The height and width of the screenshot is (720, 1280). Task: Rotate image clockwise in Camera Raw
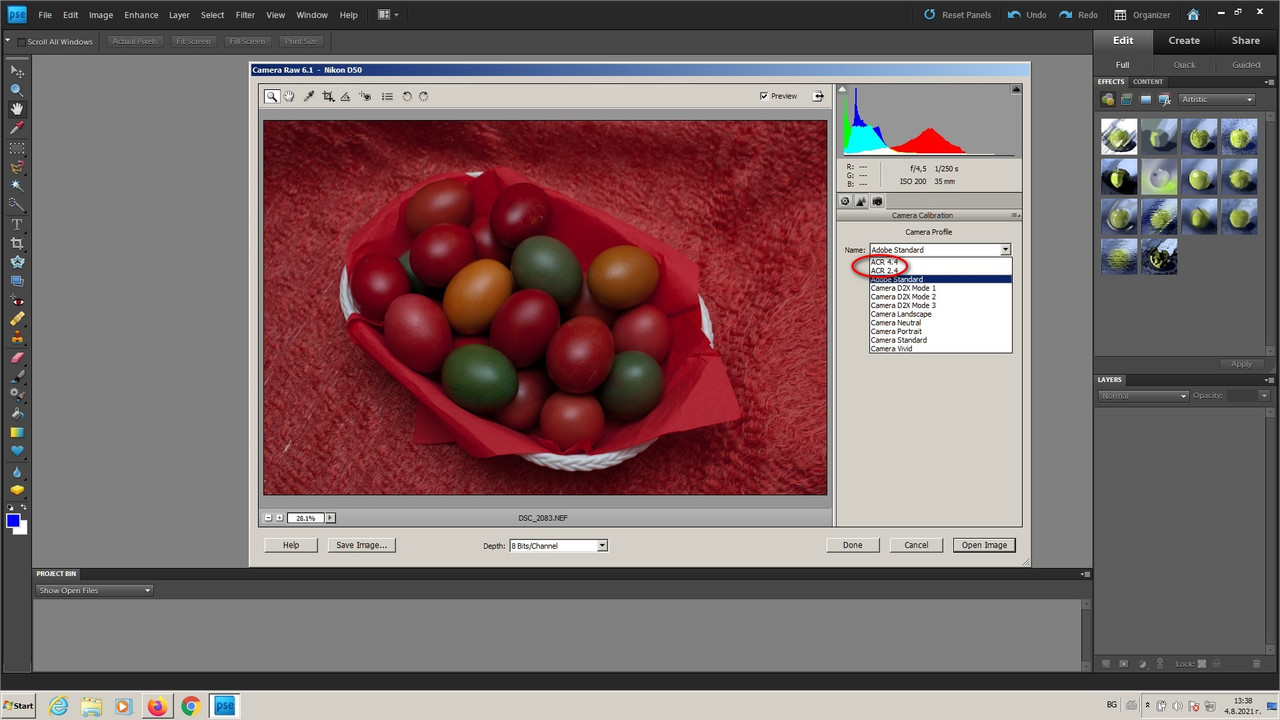coord(424,96)
